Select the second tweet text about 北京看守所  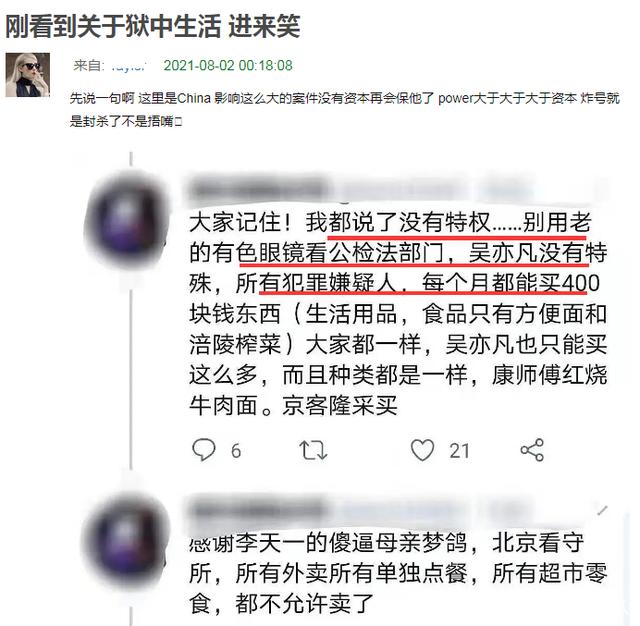click(398, 573)
